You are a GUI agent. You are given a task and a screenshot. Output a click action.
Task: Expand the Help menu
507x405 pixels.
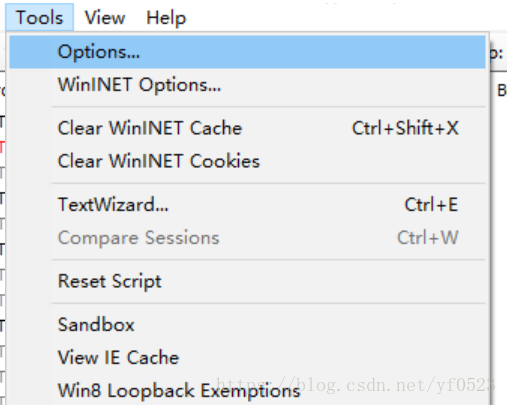pyautogui.click(x=166, y=17)
